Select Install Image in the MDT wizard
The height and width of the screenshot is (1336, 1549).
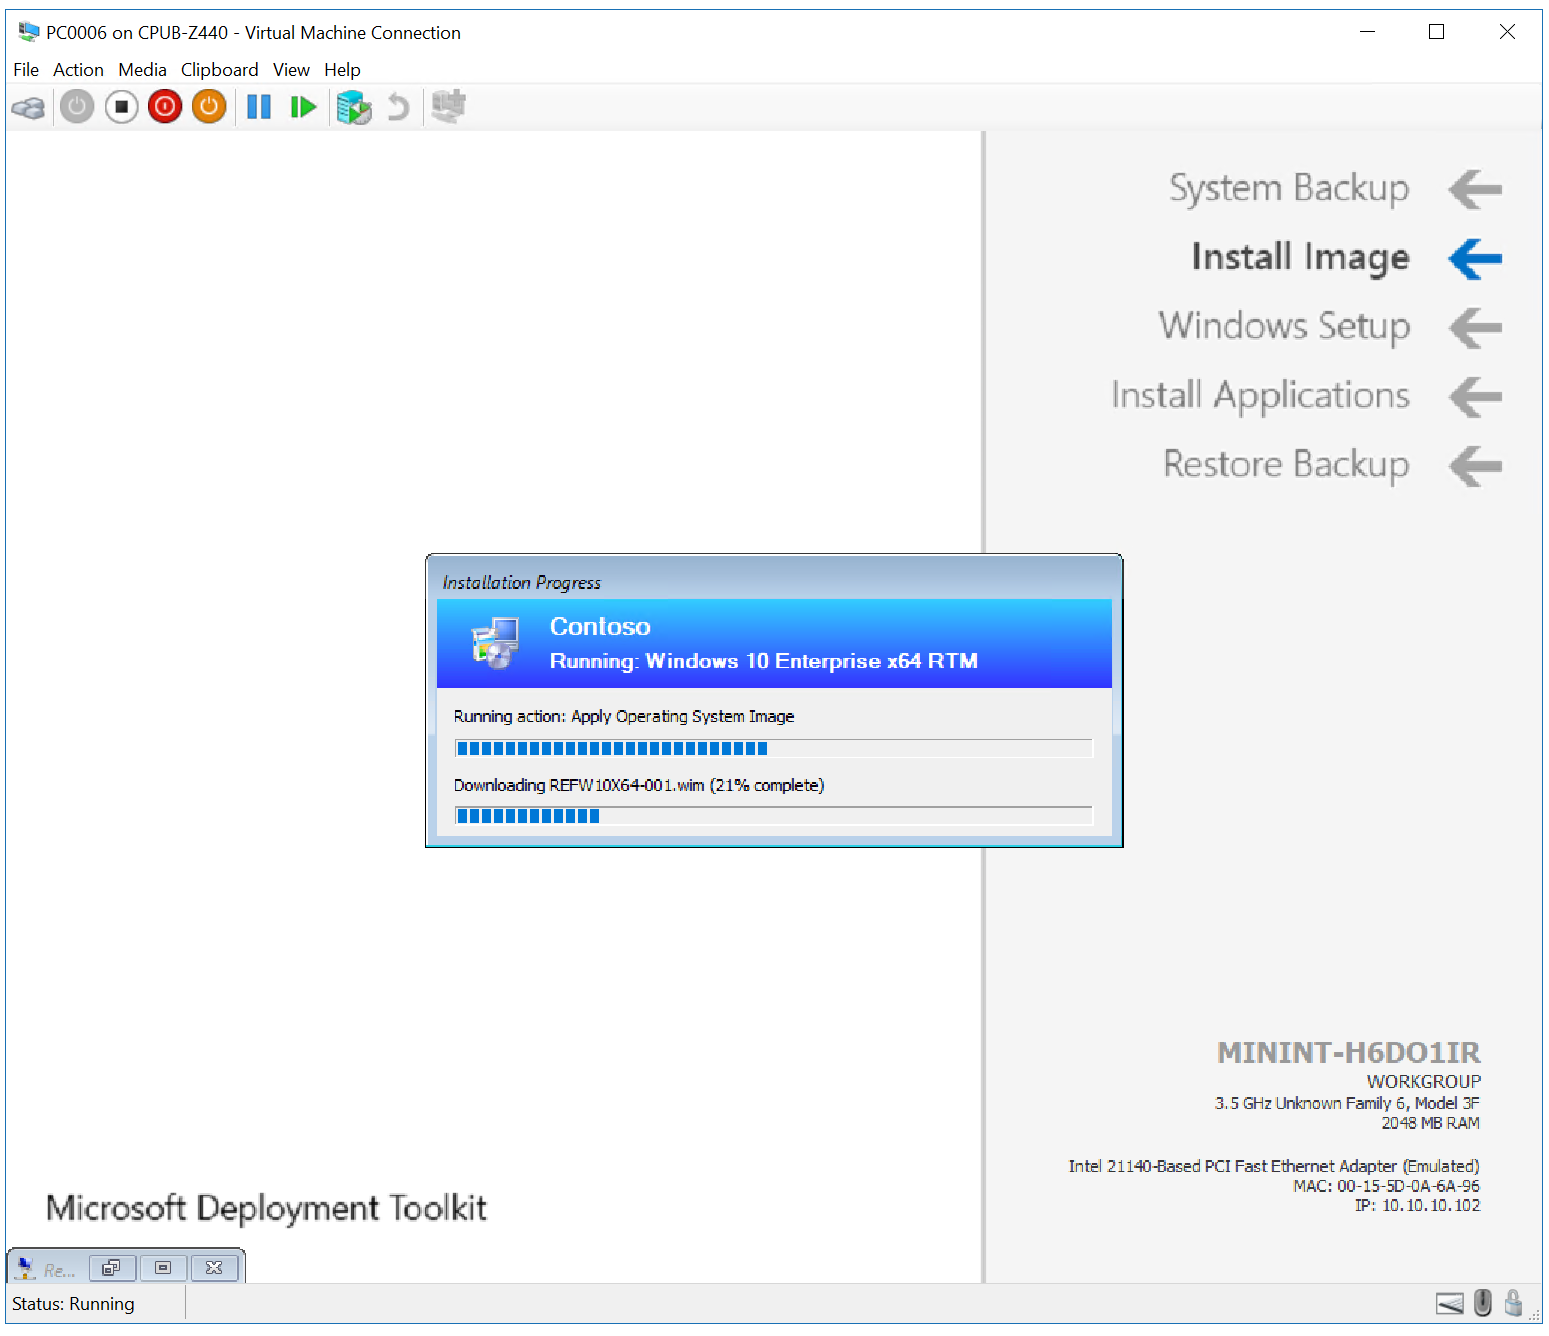pos(1299,257)
